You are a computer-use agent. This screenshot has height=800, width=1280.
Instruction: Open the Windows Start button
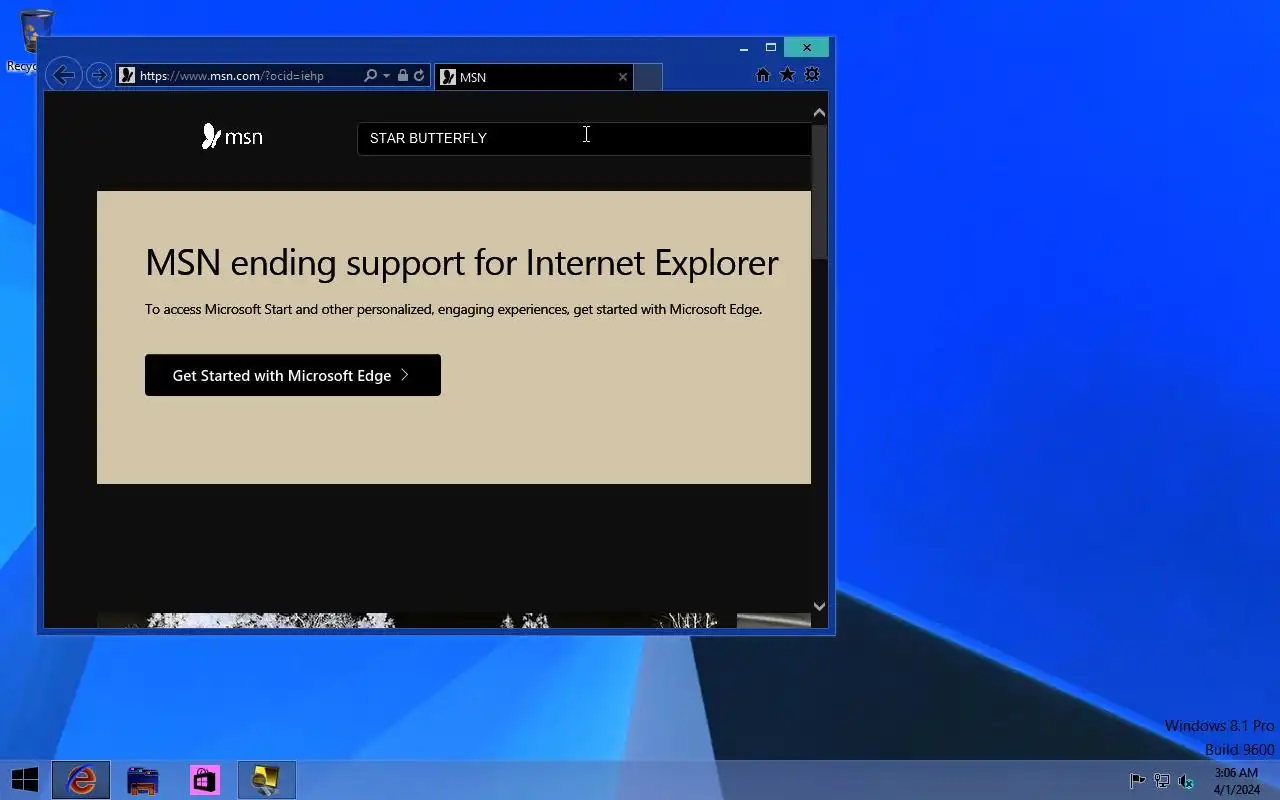pyautogui.click(x=25, y=780)
